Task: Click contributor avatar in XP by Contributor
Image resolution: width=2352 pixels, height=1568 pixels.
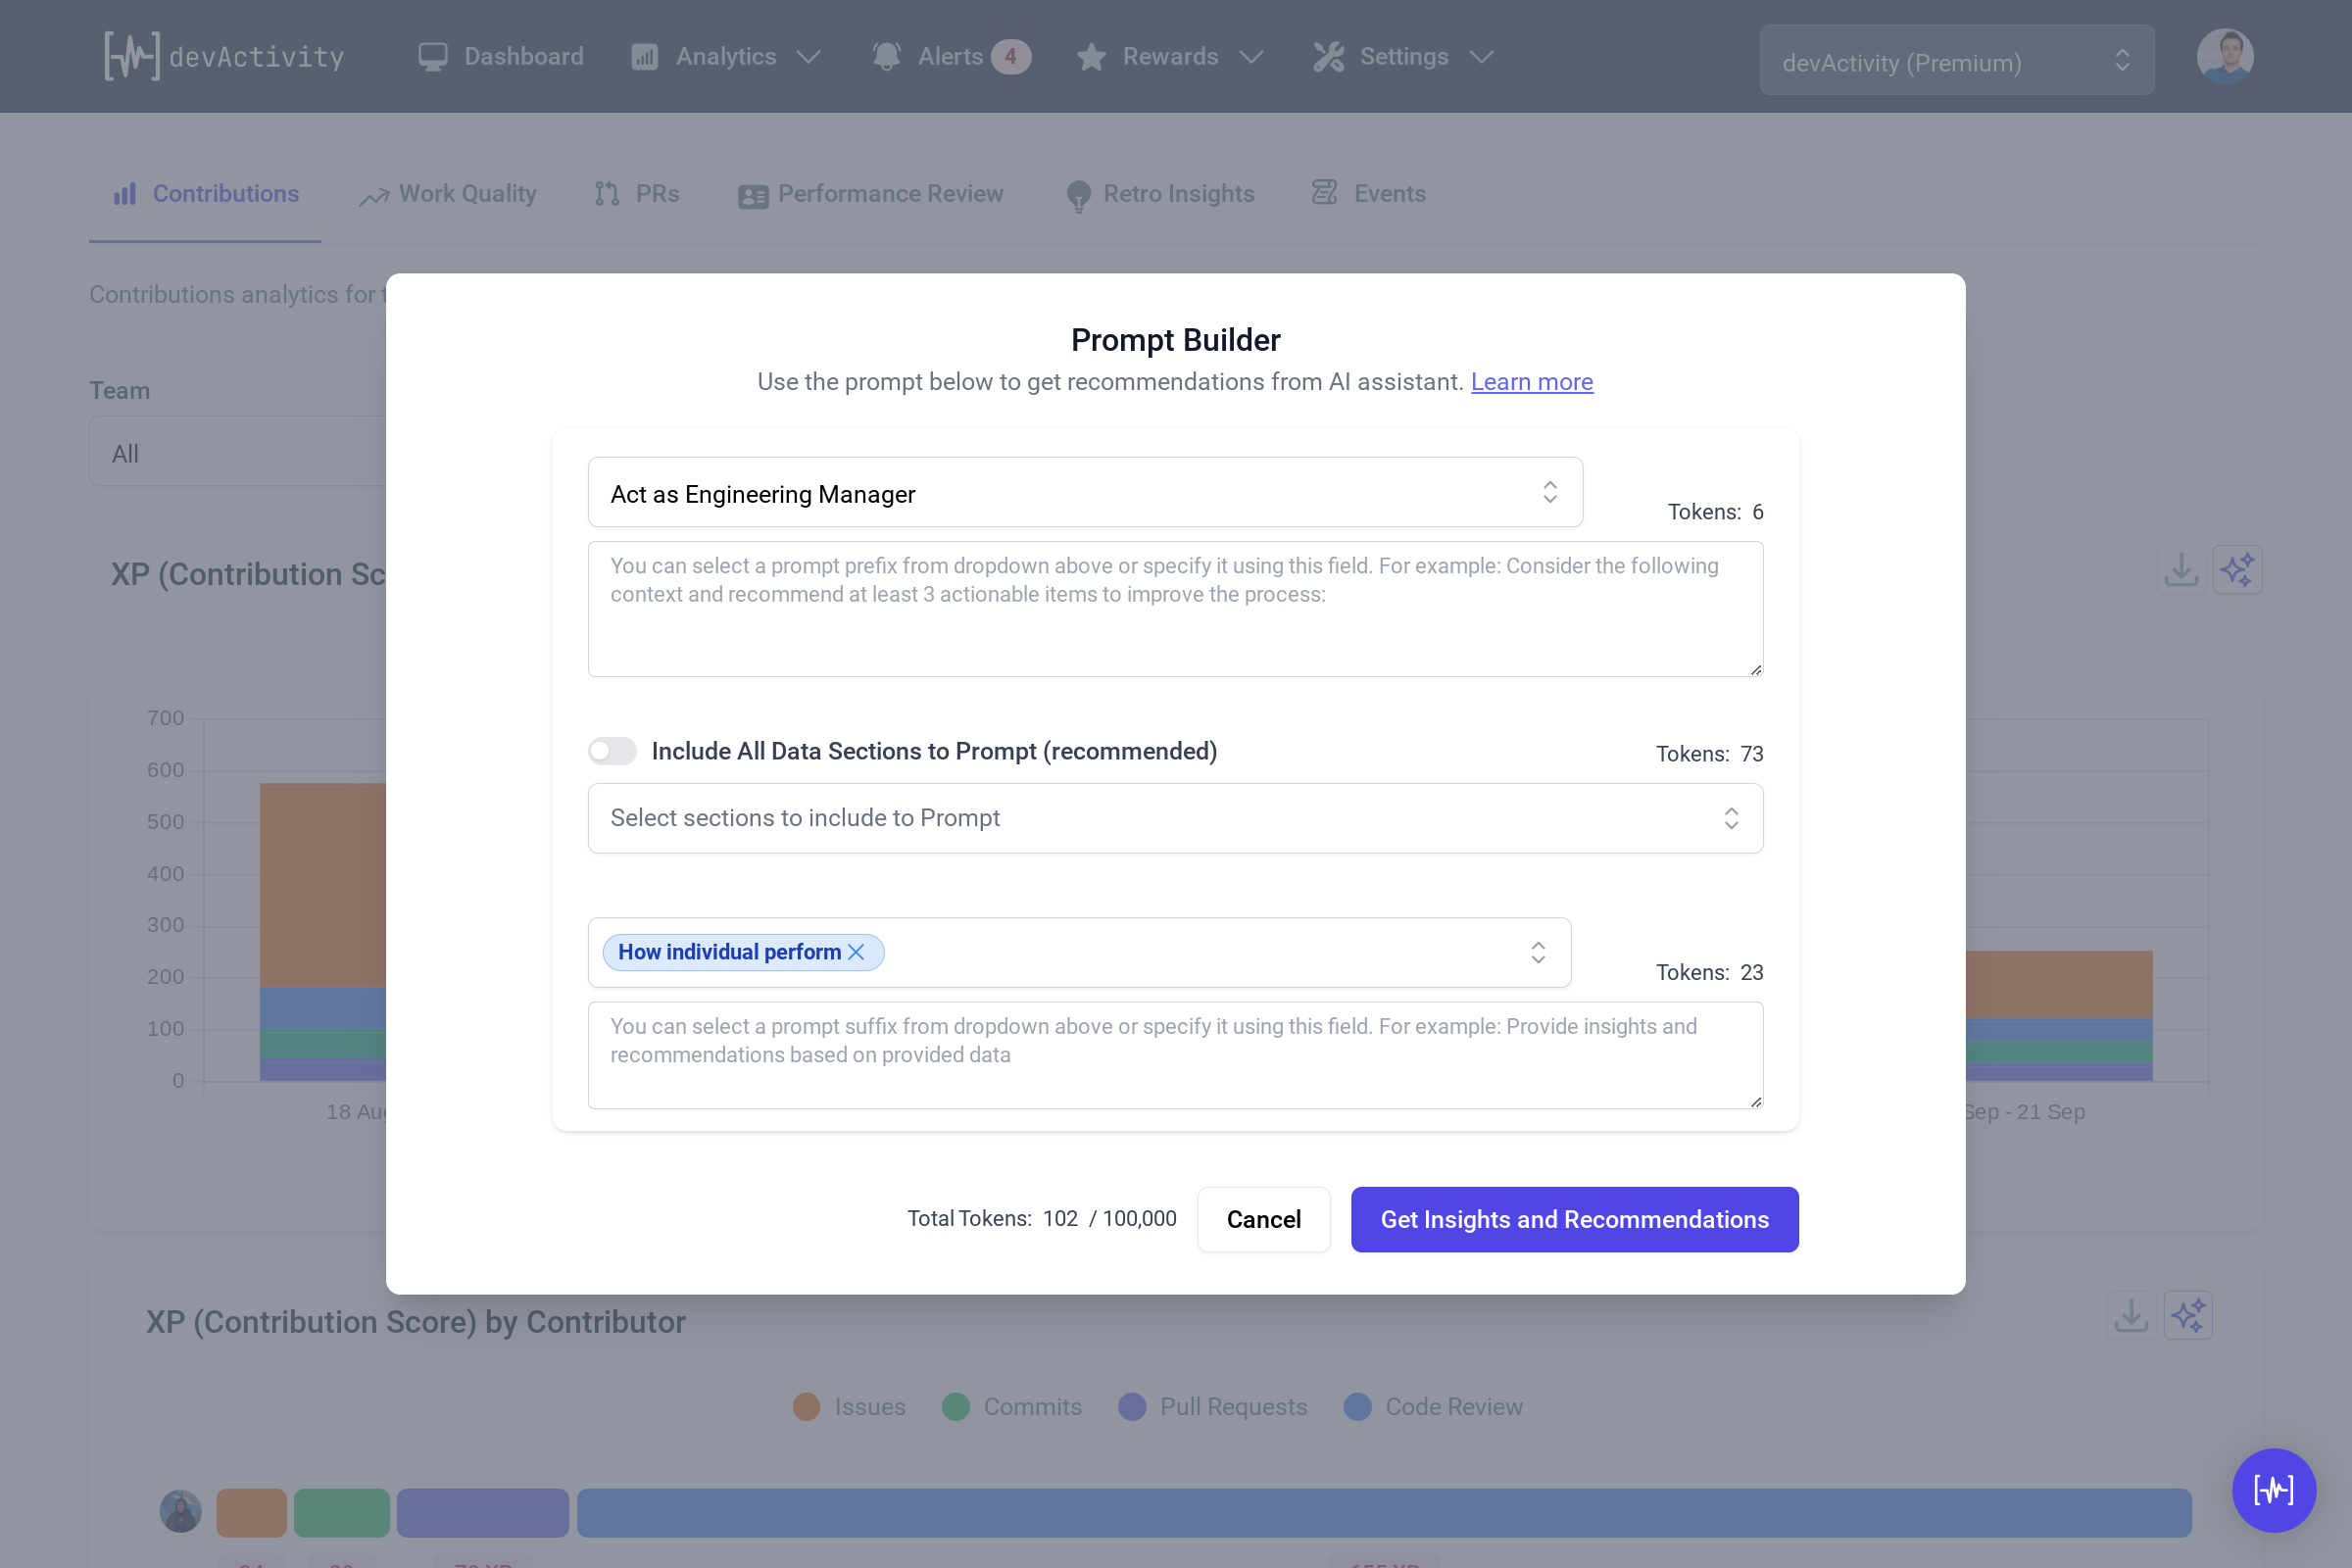Action: tap(181, 1511)
